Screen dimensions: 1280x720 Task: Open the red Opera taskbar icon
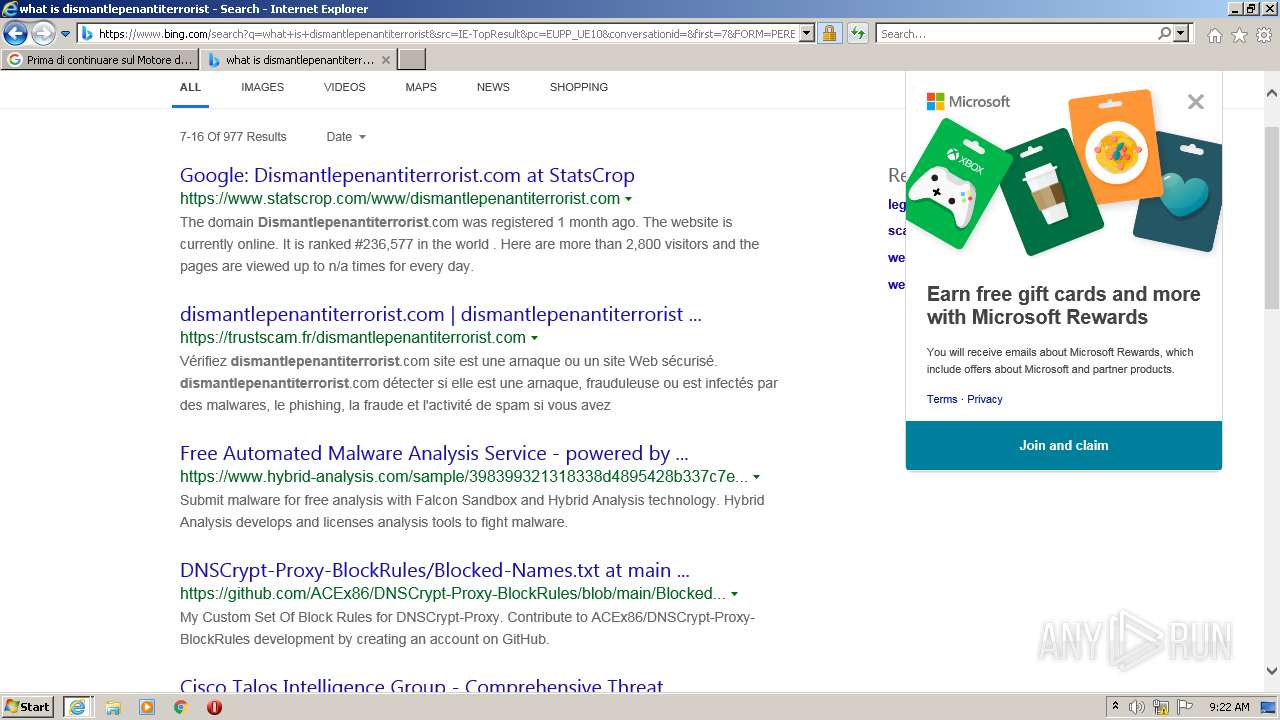coord(214,707)
